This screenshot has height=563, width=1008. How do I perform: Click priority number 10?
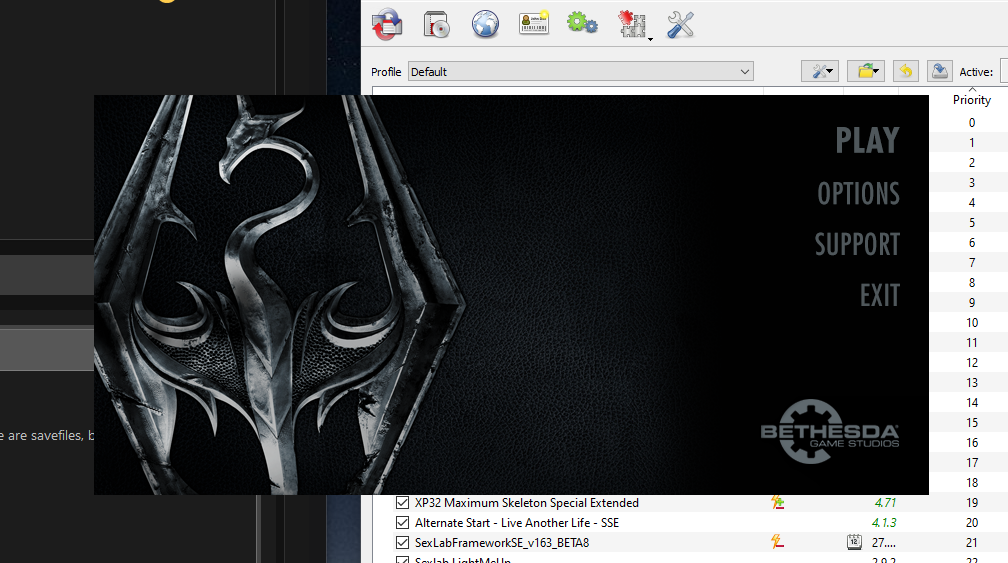click(971, 323)
